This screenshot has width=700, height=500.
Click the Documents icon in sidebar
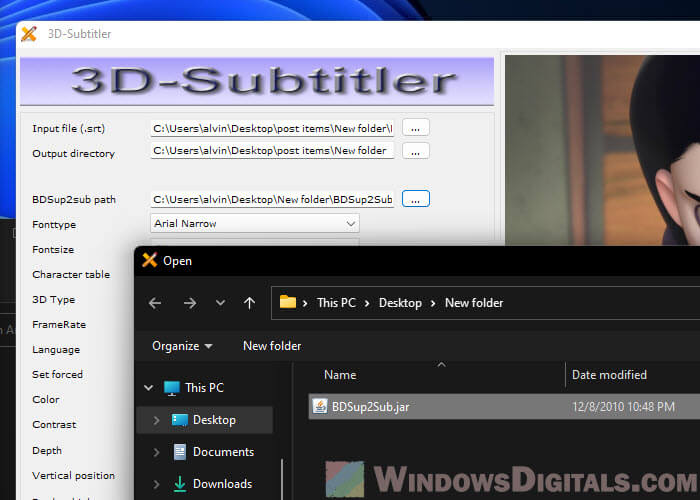click(x=179, y=452)
